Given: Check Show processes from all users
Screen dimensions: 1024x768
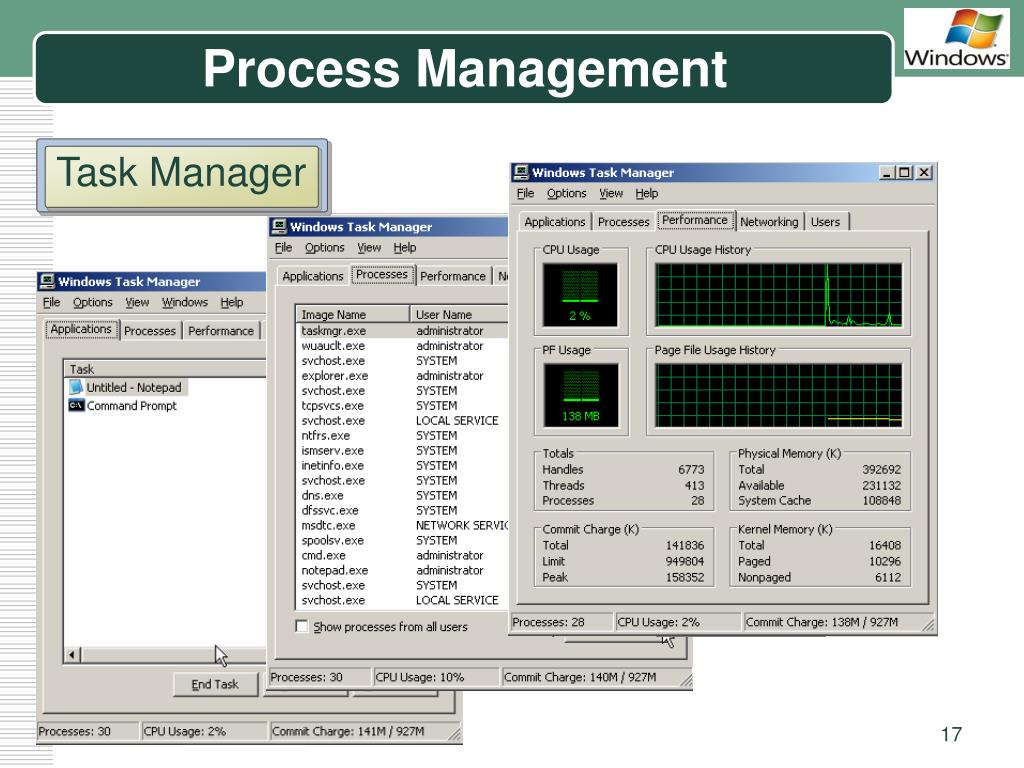Looking at the screenshot, I should pos(302,626).
